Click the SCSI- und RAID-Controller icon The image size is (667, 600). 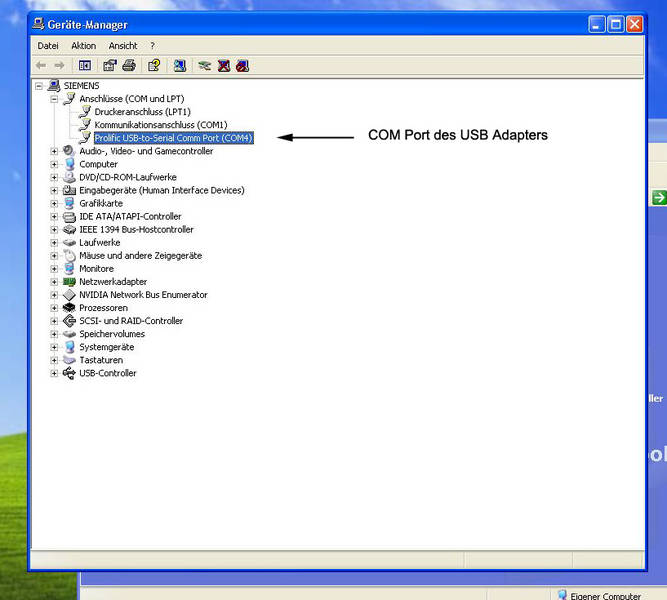pos(69,321)
